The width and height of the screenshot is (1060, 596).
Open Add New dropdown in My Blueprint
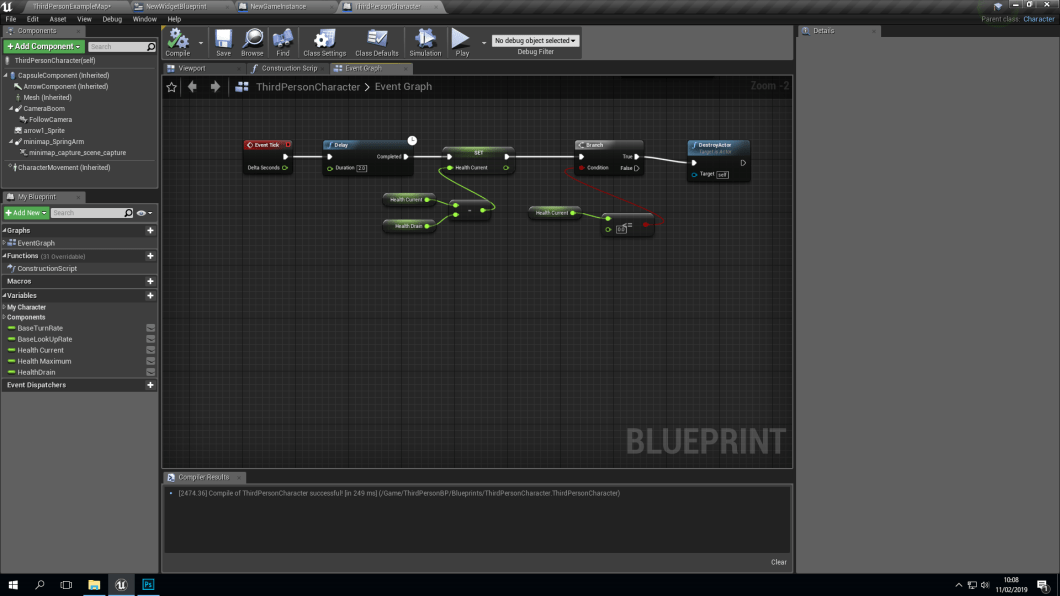click(26, 213)
